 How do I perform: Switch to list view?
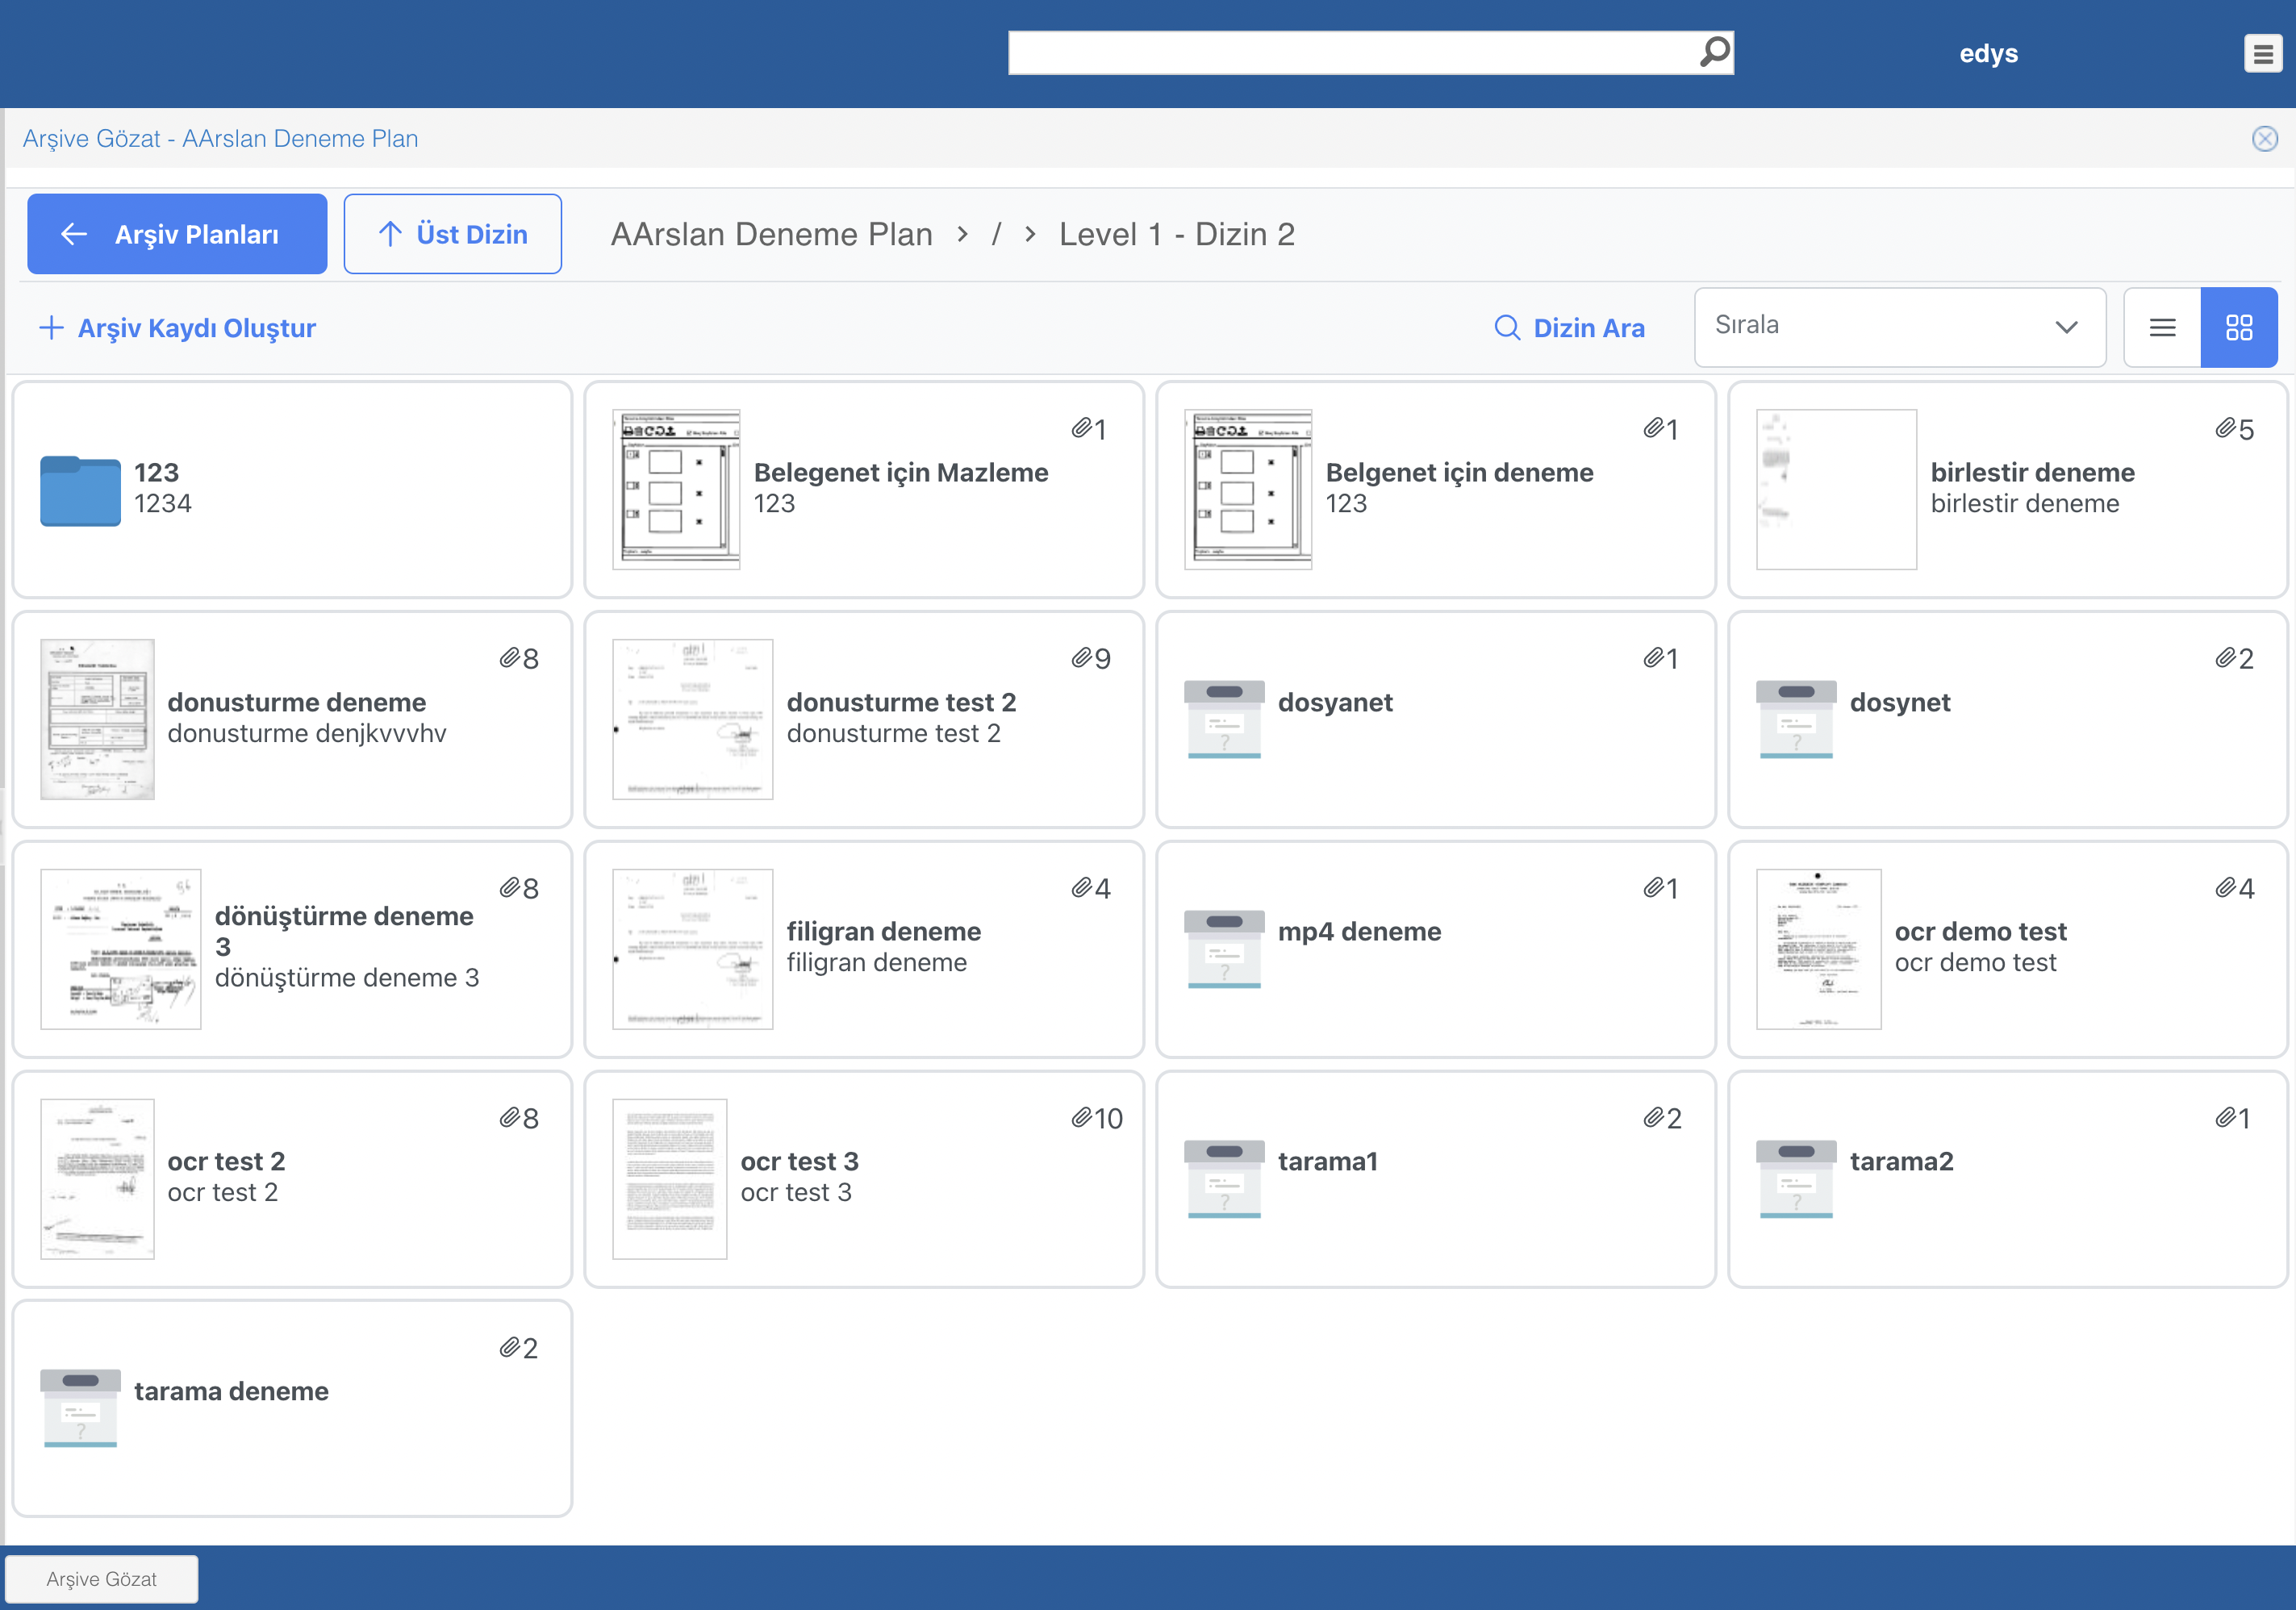(x=2162, y=328)
